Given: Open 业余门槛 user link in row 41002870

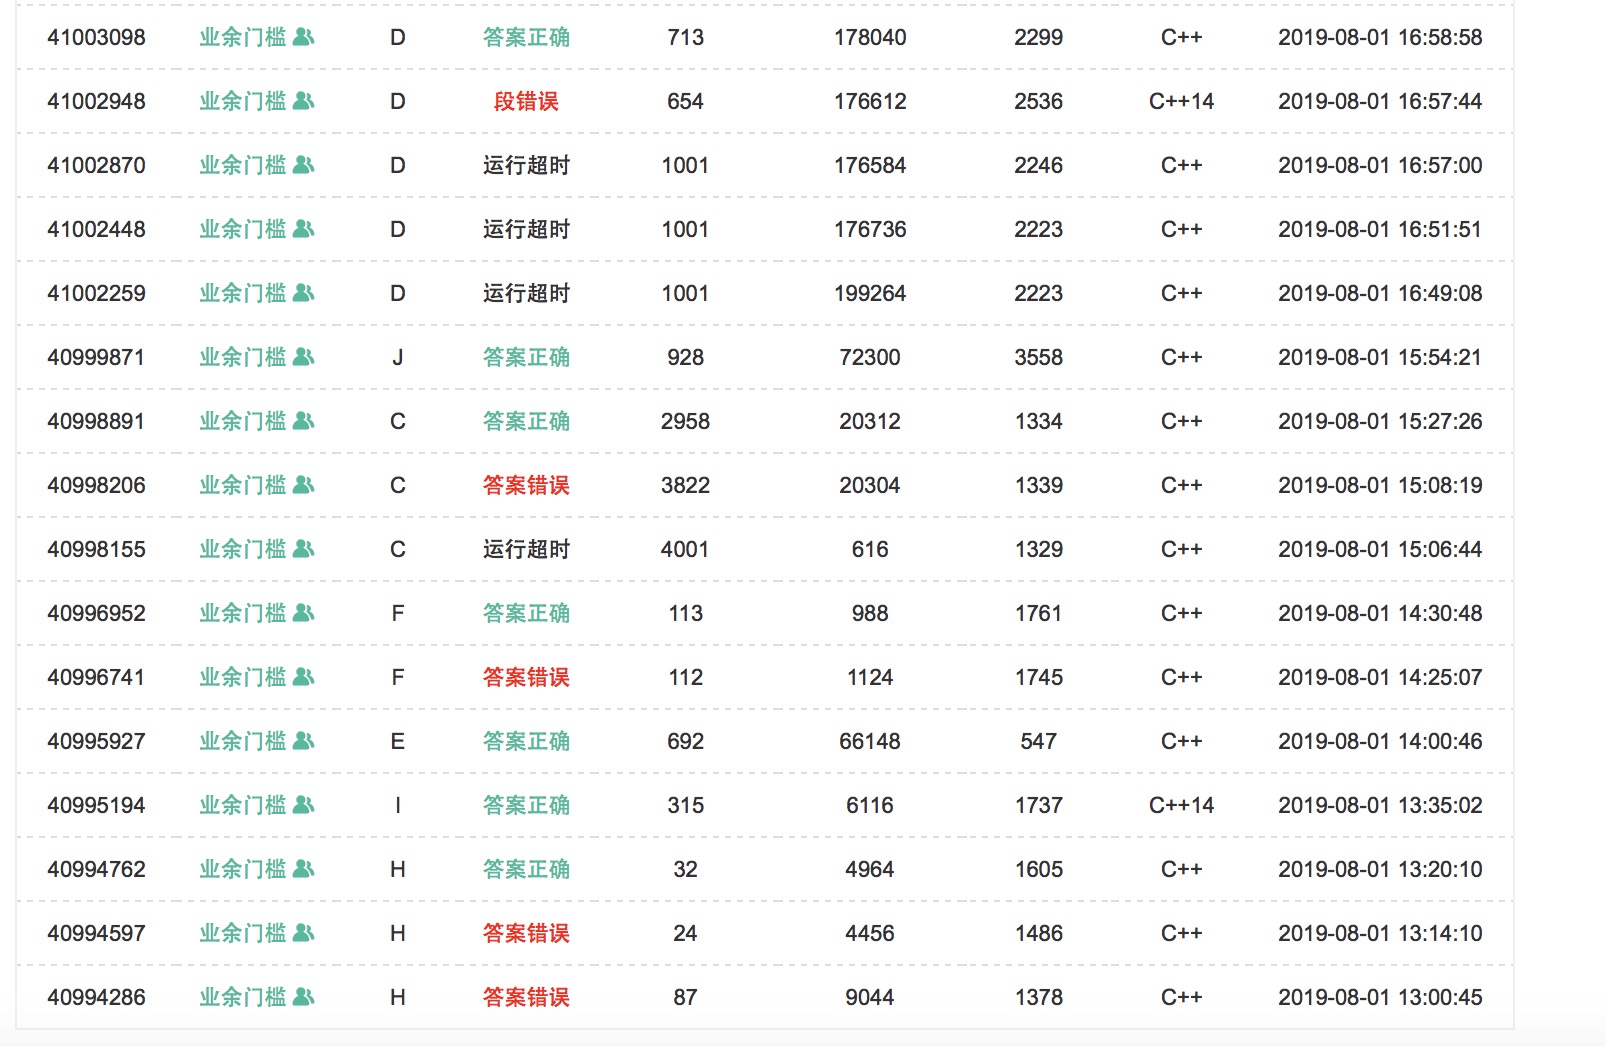Looking at the screenshot, I should click(x=243, y=165).
